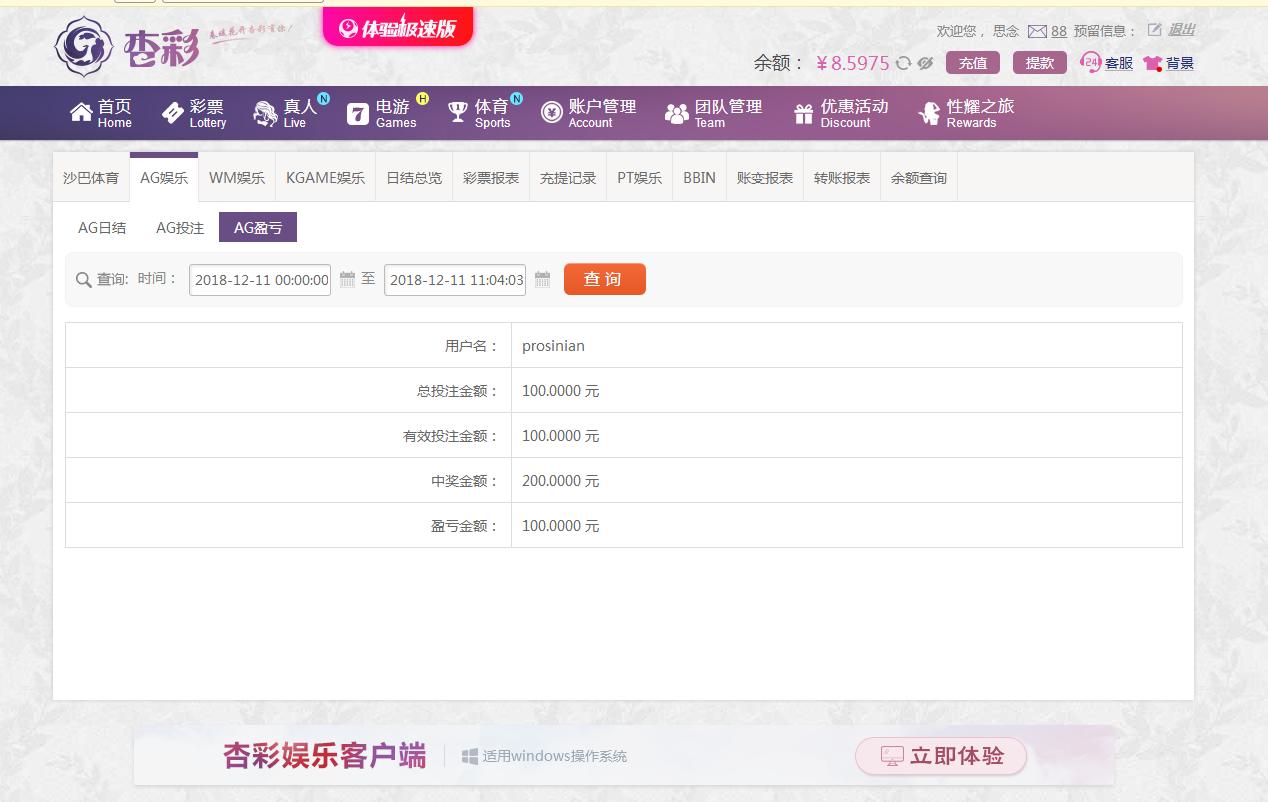Click the shirt background theme icon
Image resolution: width=1268 pixels, height=802 pixels.
coord(1153,63)
